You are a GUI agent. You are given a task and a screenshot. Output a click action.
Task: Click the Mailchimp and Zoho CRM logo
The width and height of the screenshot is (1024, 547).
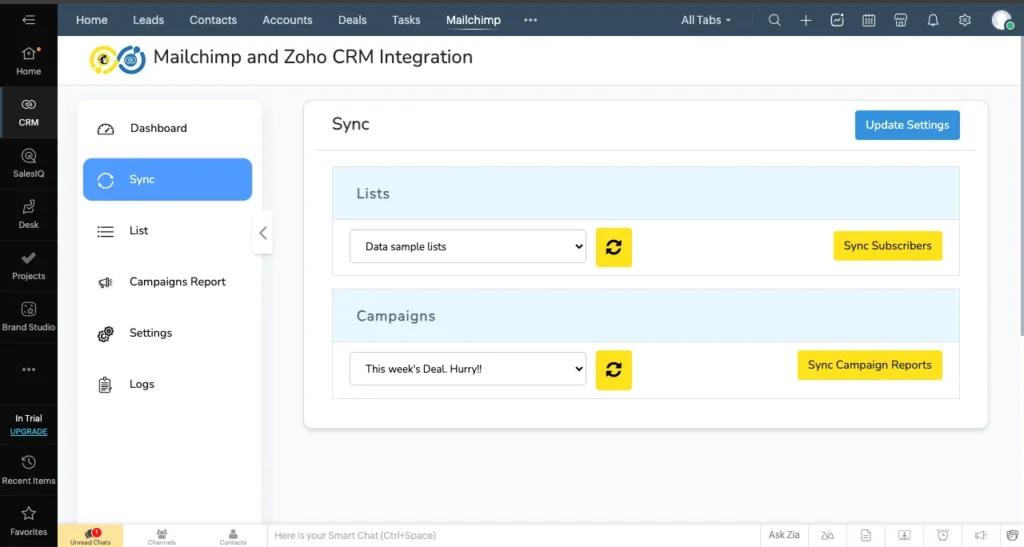coord(118,59)
